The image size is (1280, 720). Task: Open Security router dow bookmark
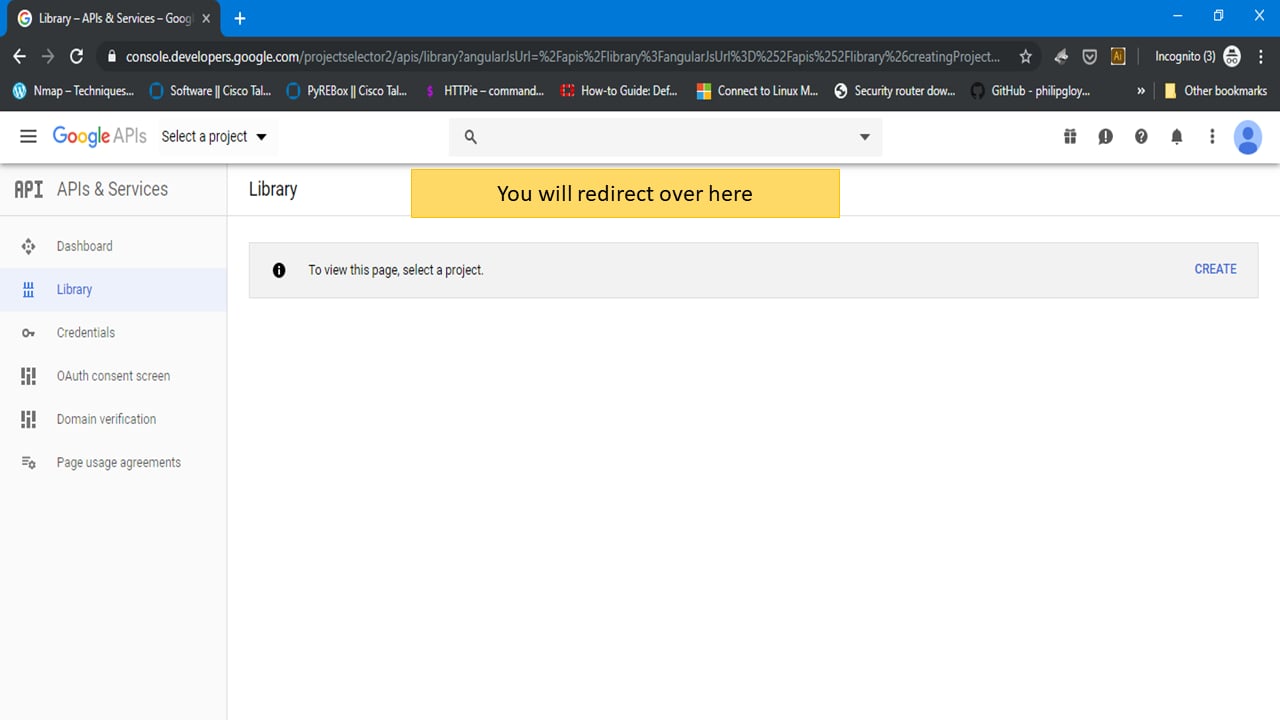pos(895,91)
